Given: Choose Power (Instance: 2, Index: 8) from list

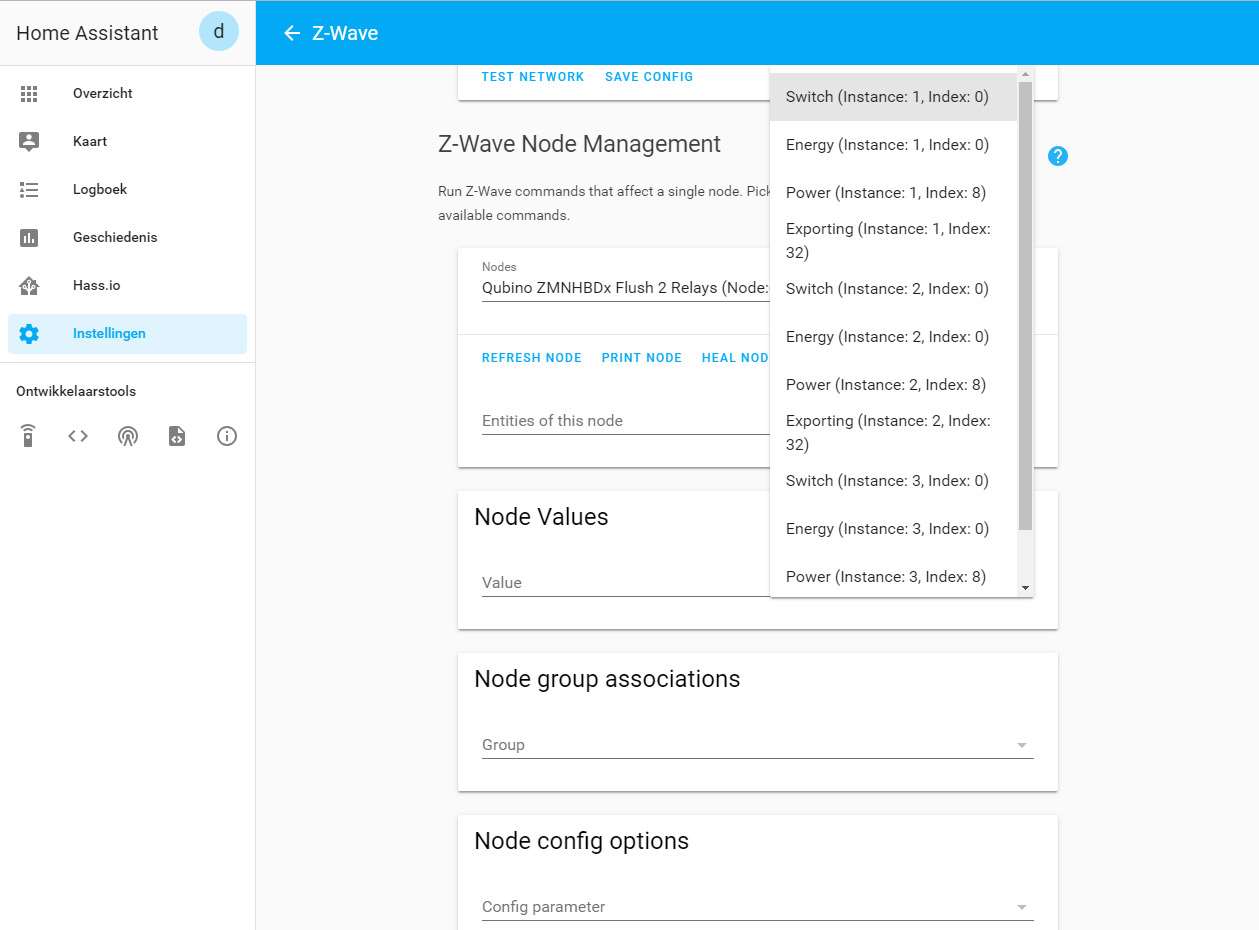Looking at the screenshot, I should [x=885, y=385].
